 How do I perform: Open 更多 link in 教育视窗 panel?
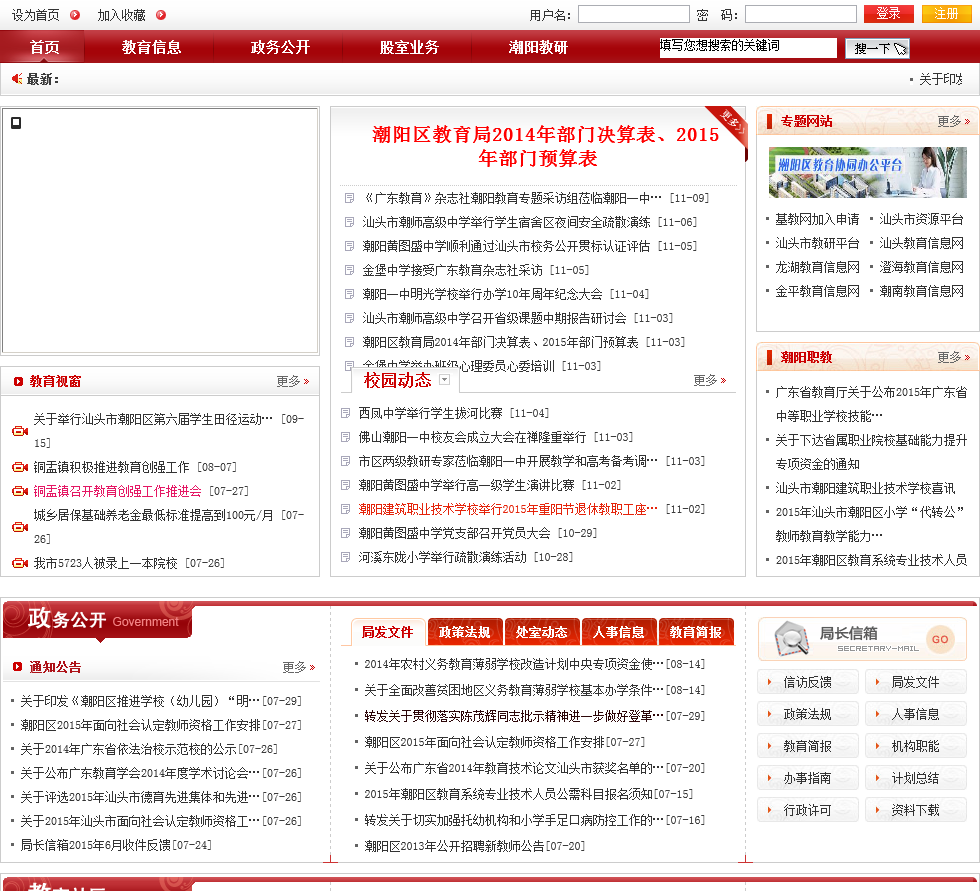(292, 381)
